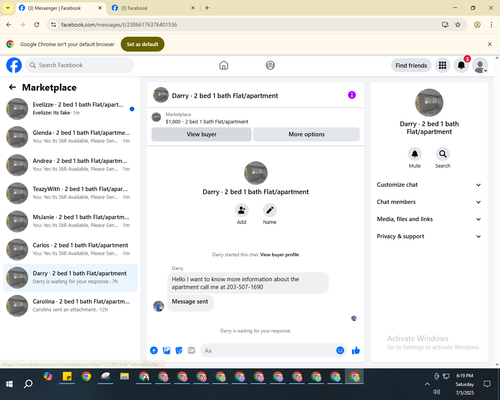Open Carolina conversation
Image resolution: width=500 pixels, height=400 pixels.
click(70, 306)
